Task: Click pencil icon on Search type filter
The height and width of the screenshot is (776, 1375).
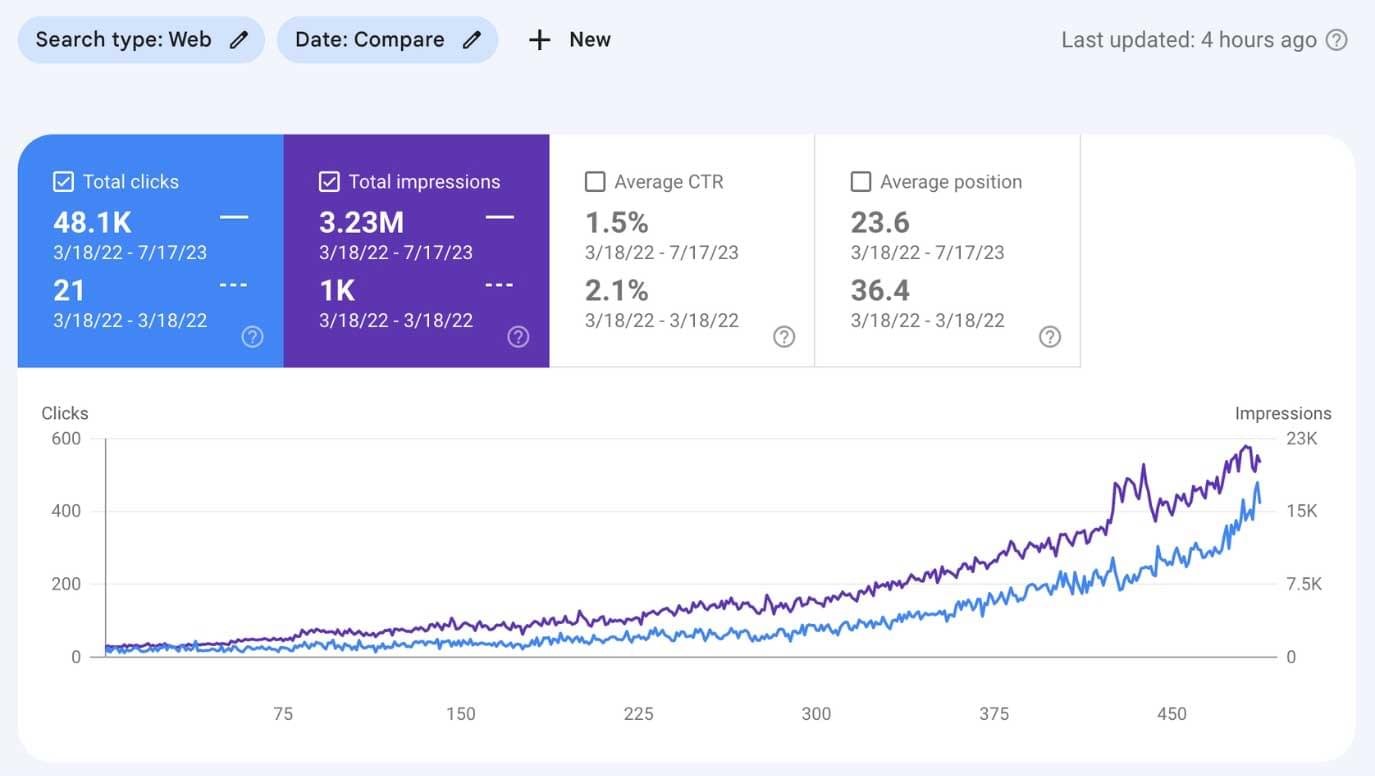Action: click(x=238, y=40)
